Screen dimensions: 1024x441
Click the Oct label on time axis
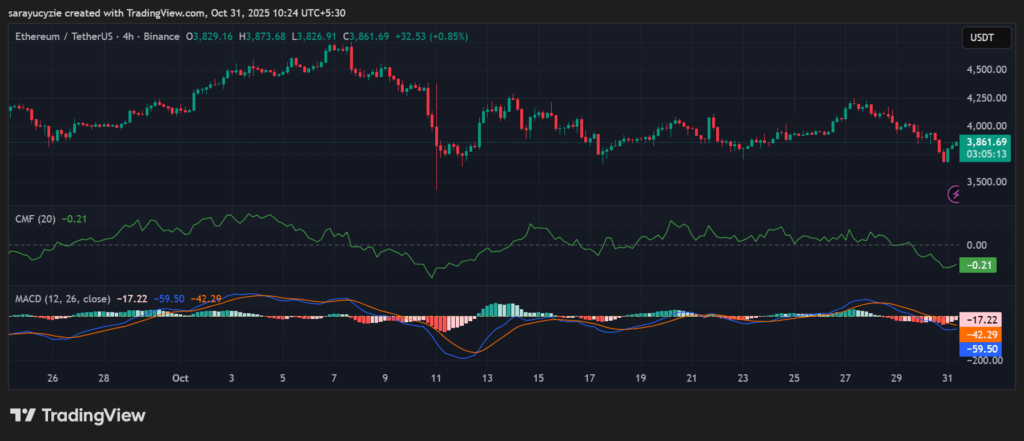[x=180, y=379]
